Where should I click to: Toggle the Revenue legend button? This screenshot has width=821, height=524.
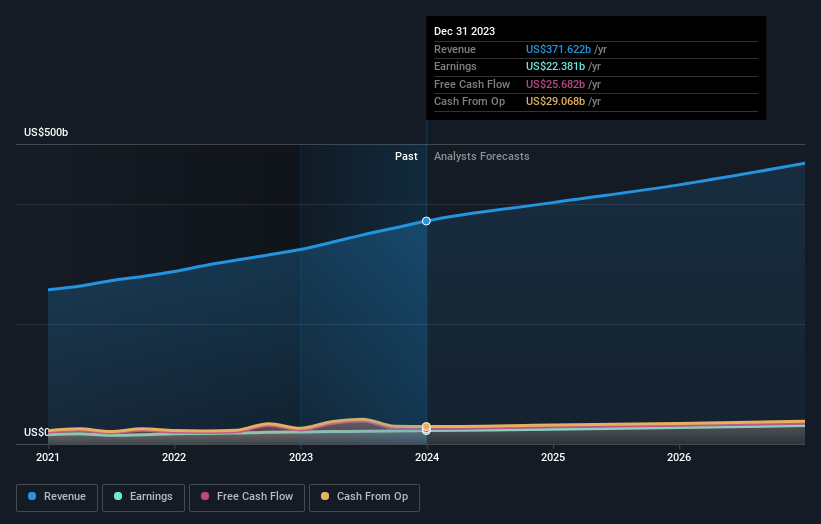[x=57, y=497]
